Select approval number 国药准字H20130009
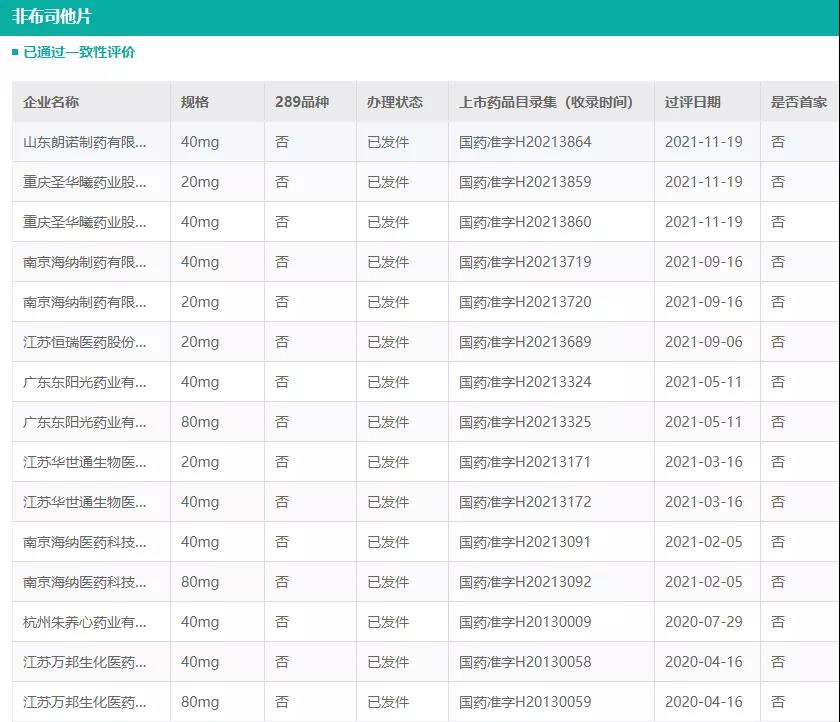The height and width of the screenshot is (722, 840). pos(525,622)
